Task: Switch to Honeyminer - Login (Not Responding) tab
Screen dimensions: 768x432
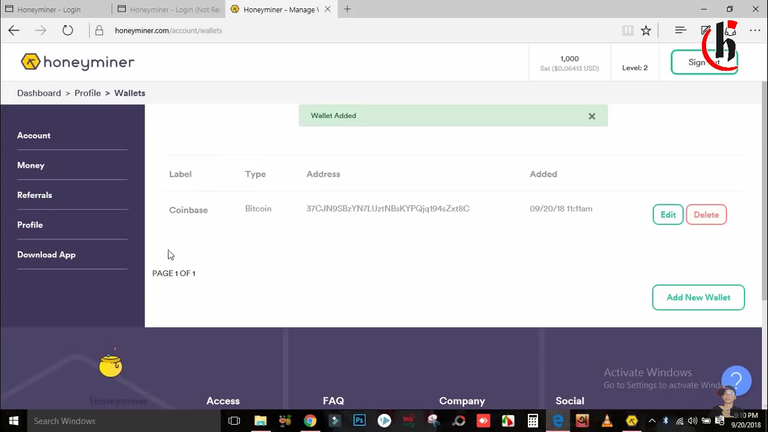Action: (168, 9)
